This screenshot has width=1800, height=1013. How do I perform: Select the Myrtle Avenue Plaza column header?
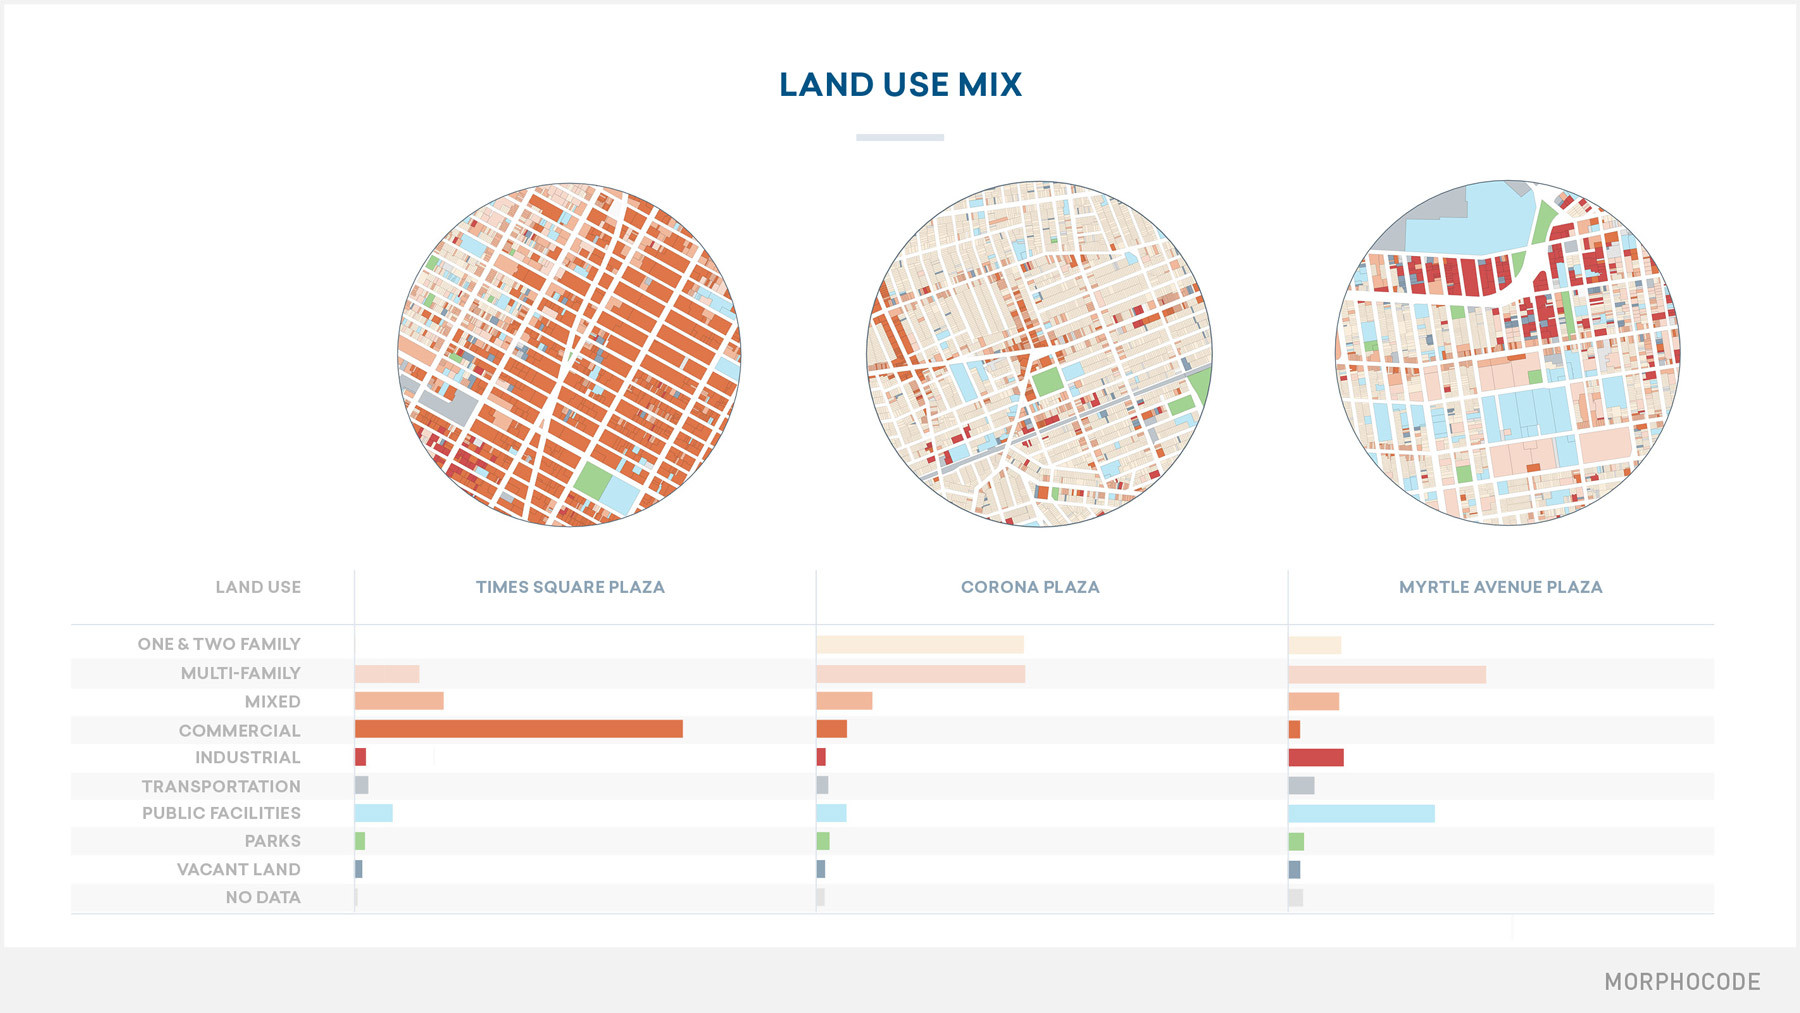point(1500,587)
